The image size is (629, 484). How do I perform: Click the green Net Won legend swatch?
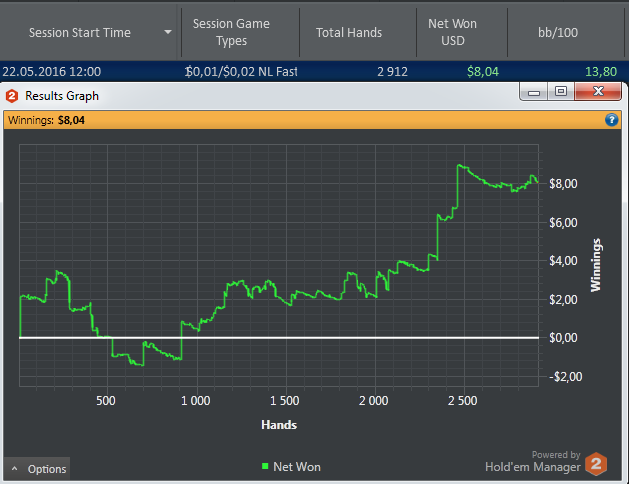tap(265, 466)
